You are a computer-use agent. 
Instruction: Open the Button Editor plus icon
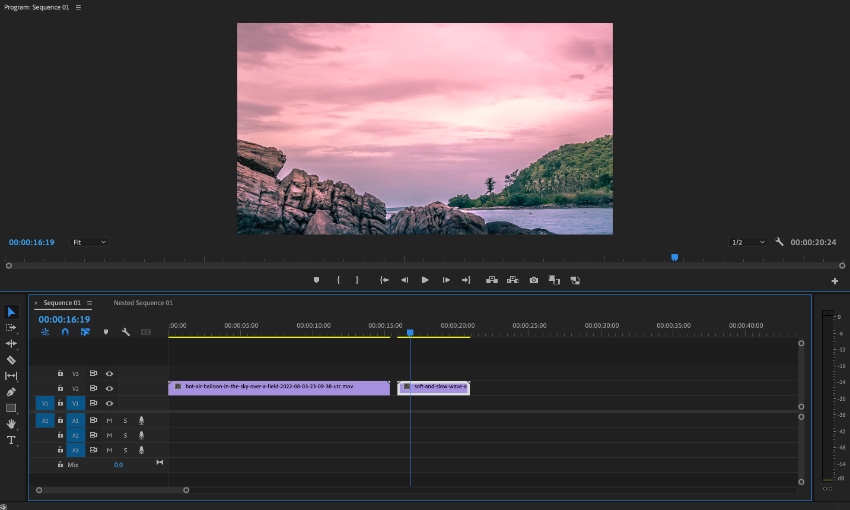coord(834,281)
